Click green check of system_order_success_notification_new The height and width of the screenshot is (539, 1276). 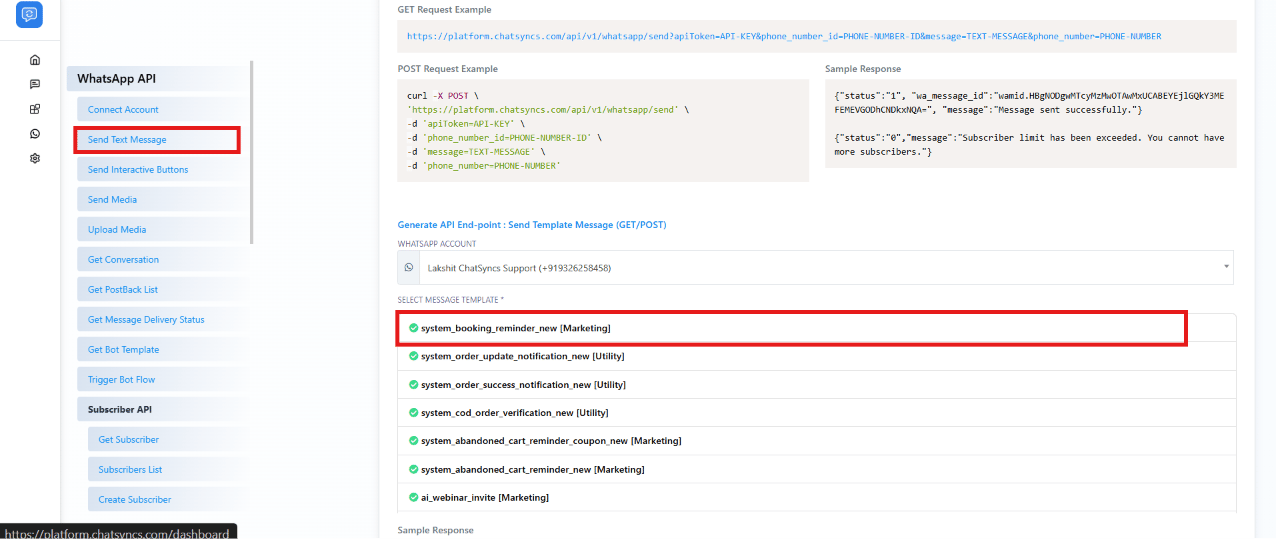click(413, 384)
